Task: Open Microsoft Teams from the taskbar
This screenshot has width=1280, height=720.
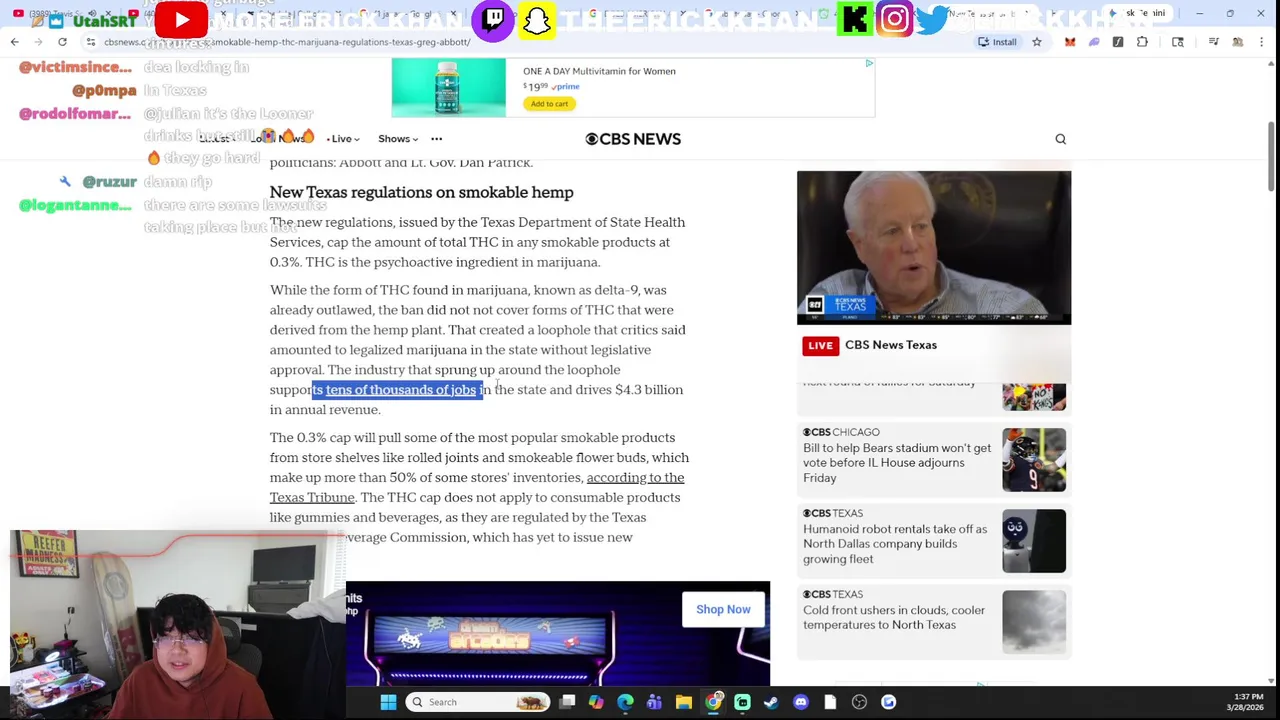Action: click(654, 702)
